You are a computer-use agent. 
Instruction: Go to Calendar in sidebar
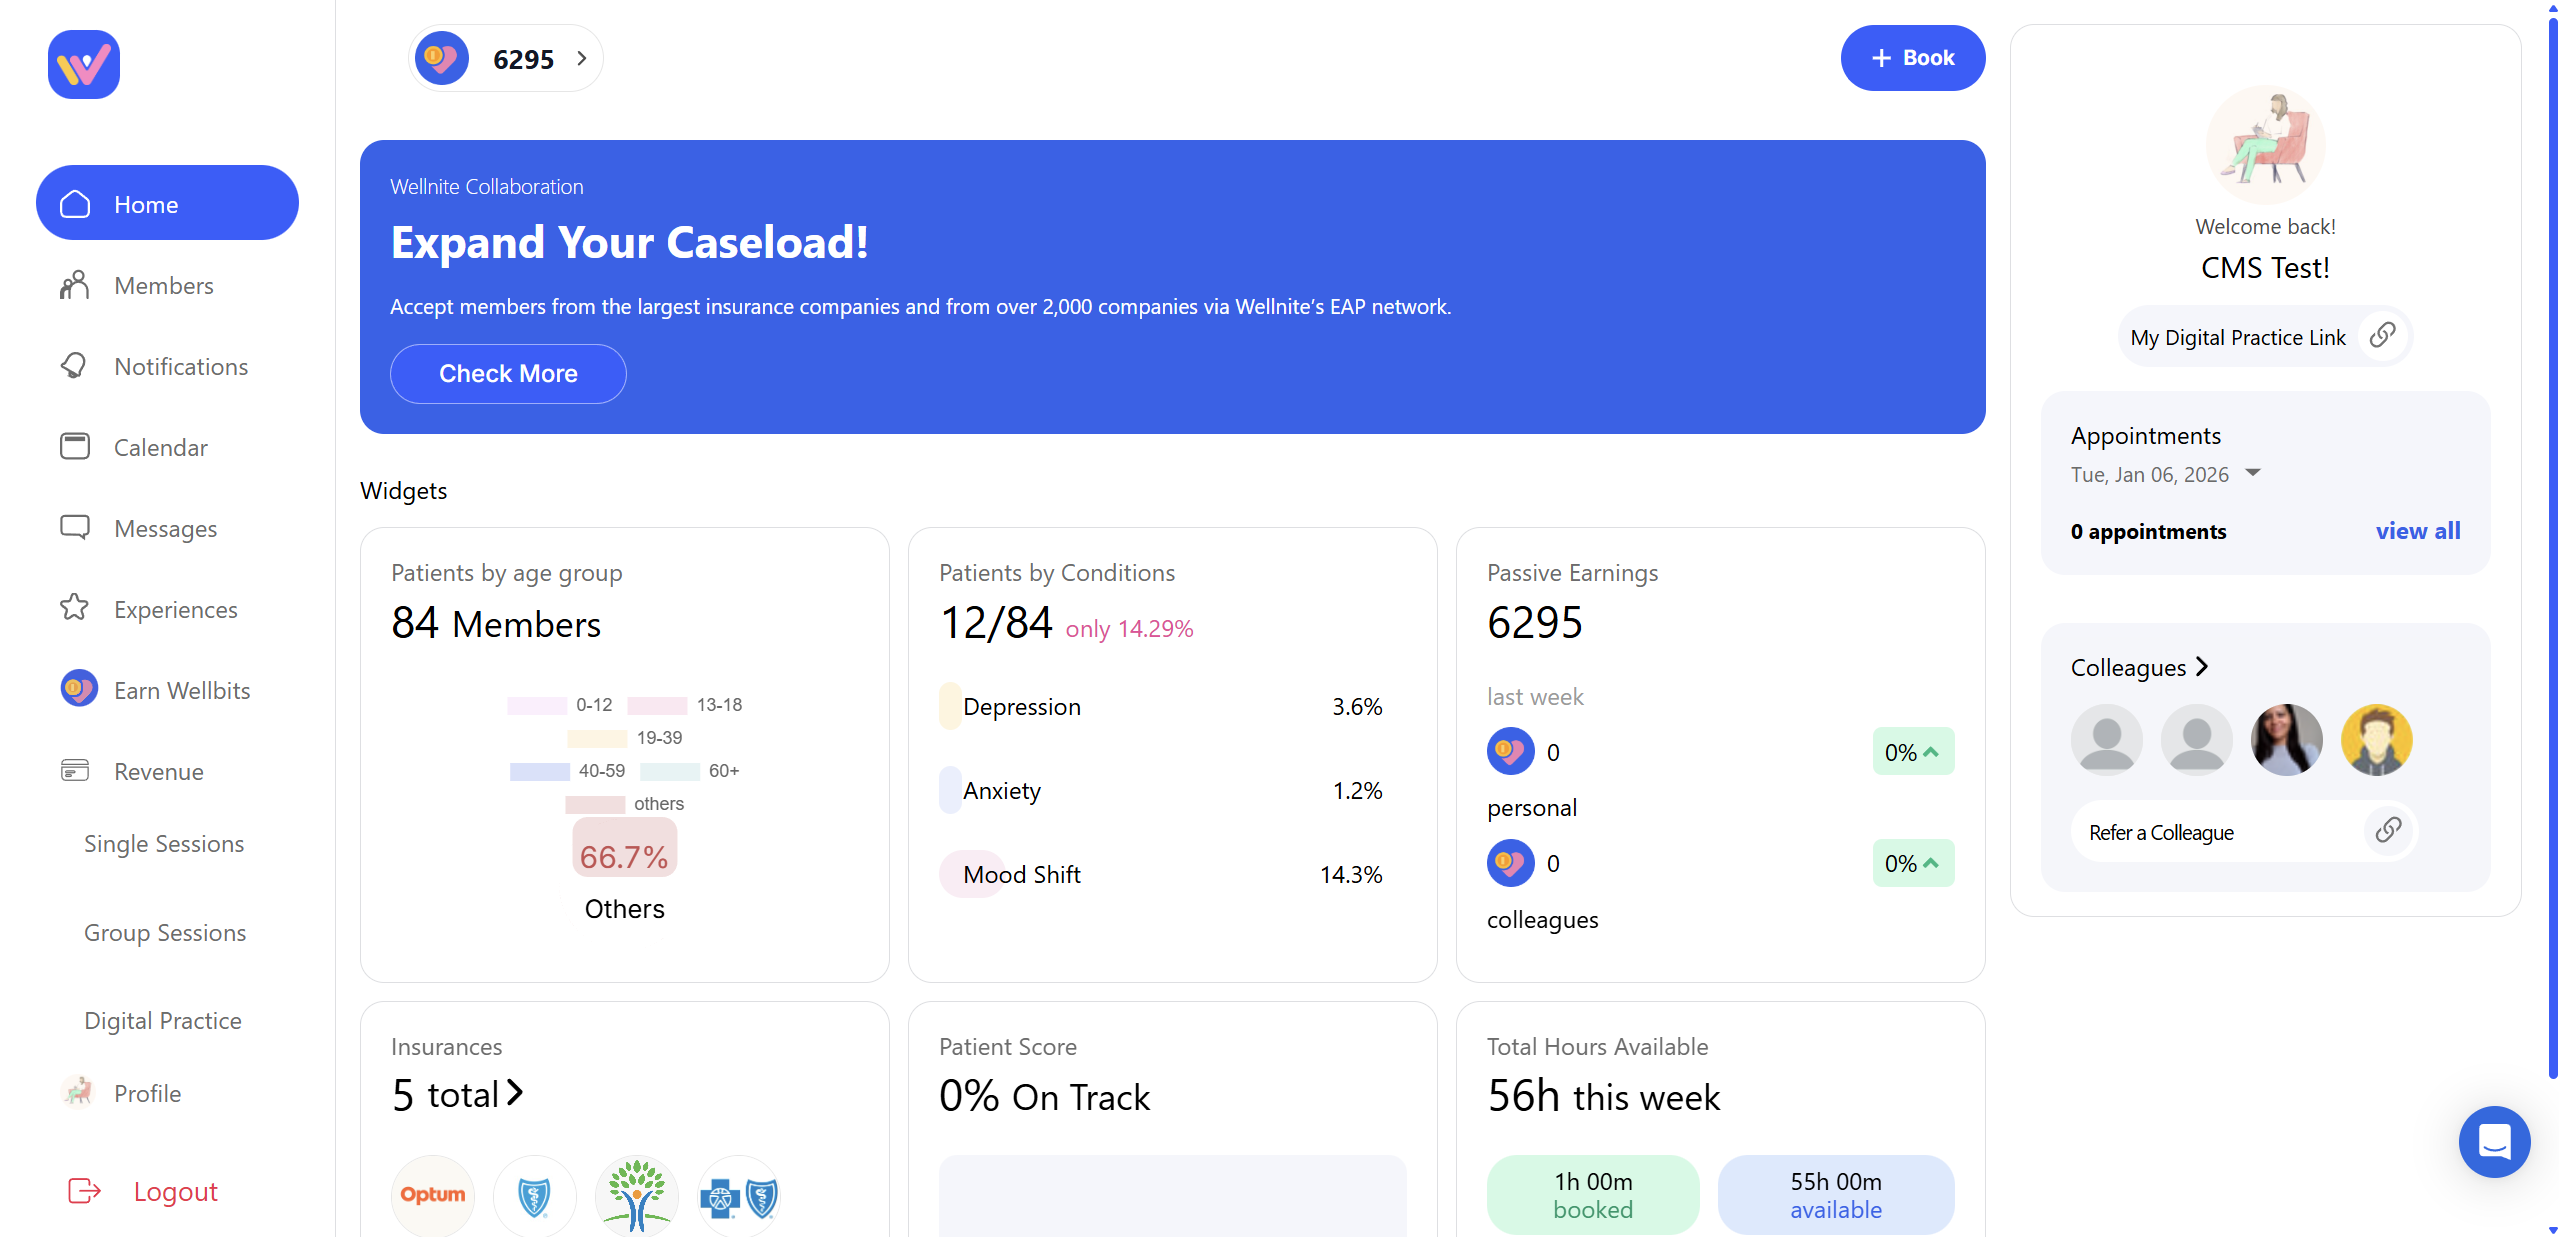point(160,447)
